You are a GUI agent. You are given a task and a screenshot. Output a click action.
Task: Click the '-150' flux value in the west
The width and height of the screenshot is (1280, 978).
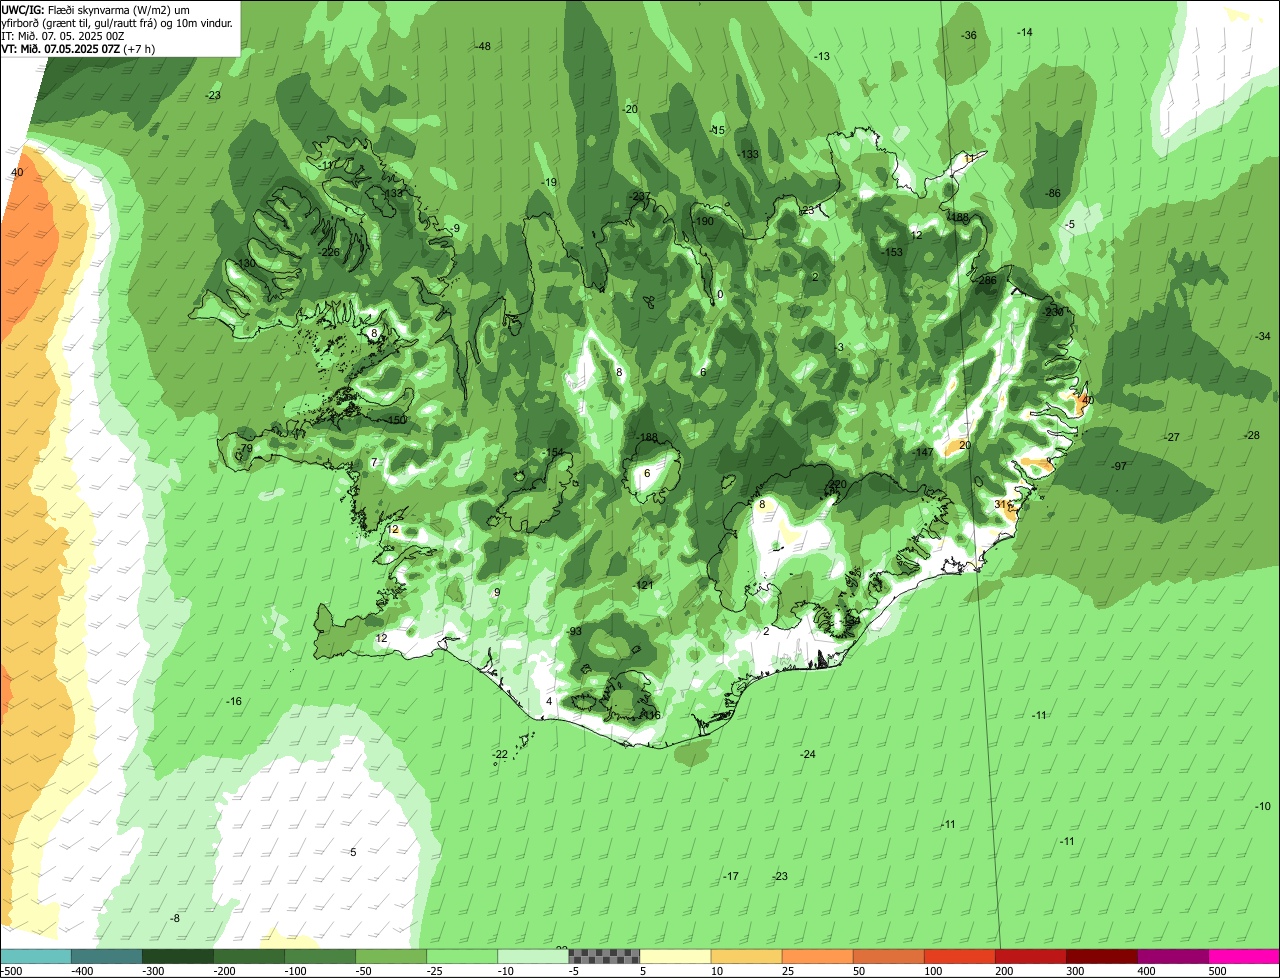(x=396, y=420)
